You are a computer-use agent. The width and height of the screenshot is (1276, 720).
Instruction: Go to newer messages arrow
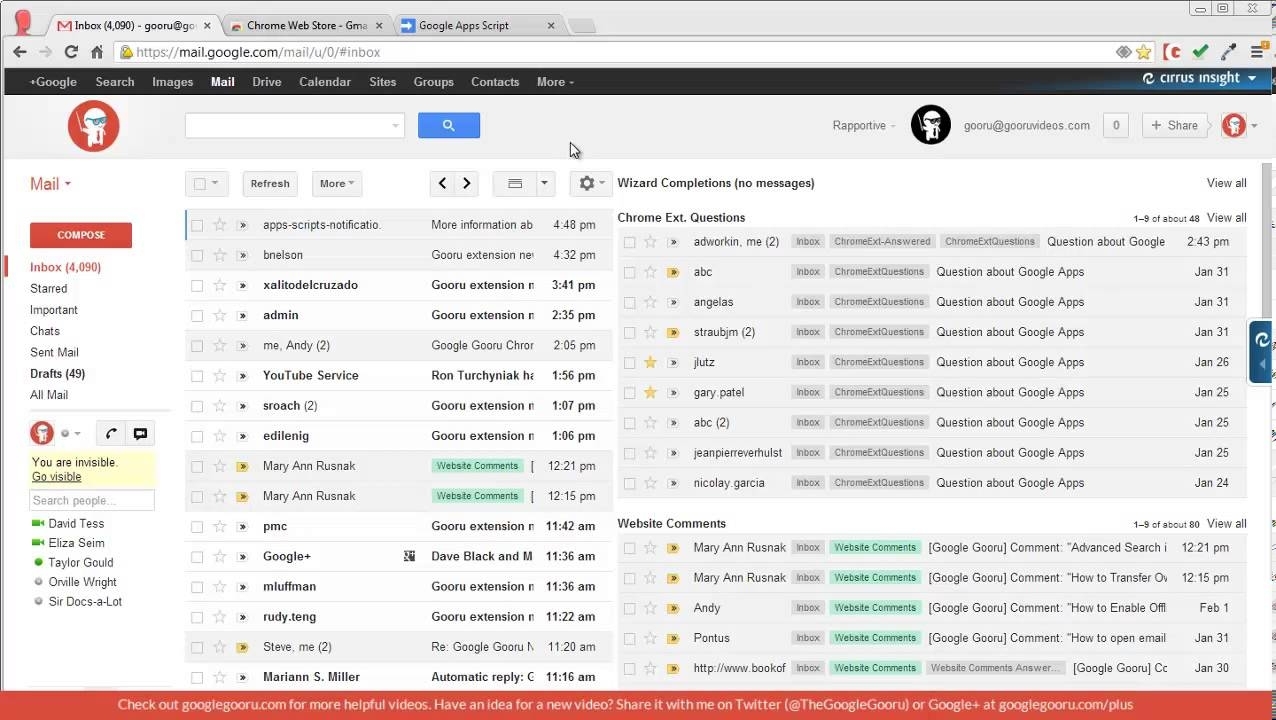click(x=442, y=183)
